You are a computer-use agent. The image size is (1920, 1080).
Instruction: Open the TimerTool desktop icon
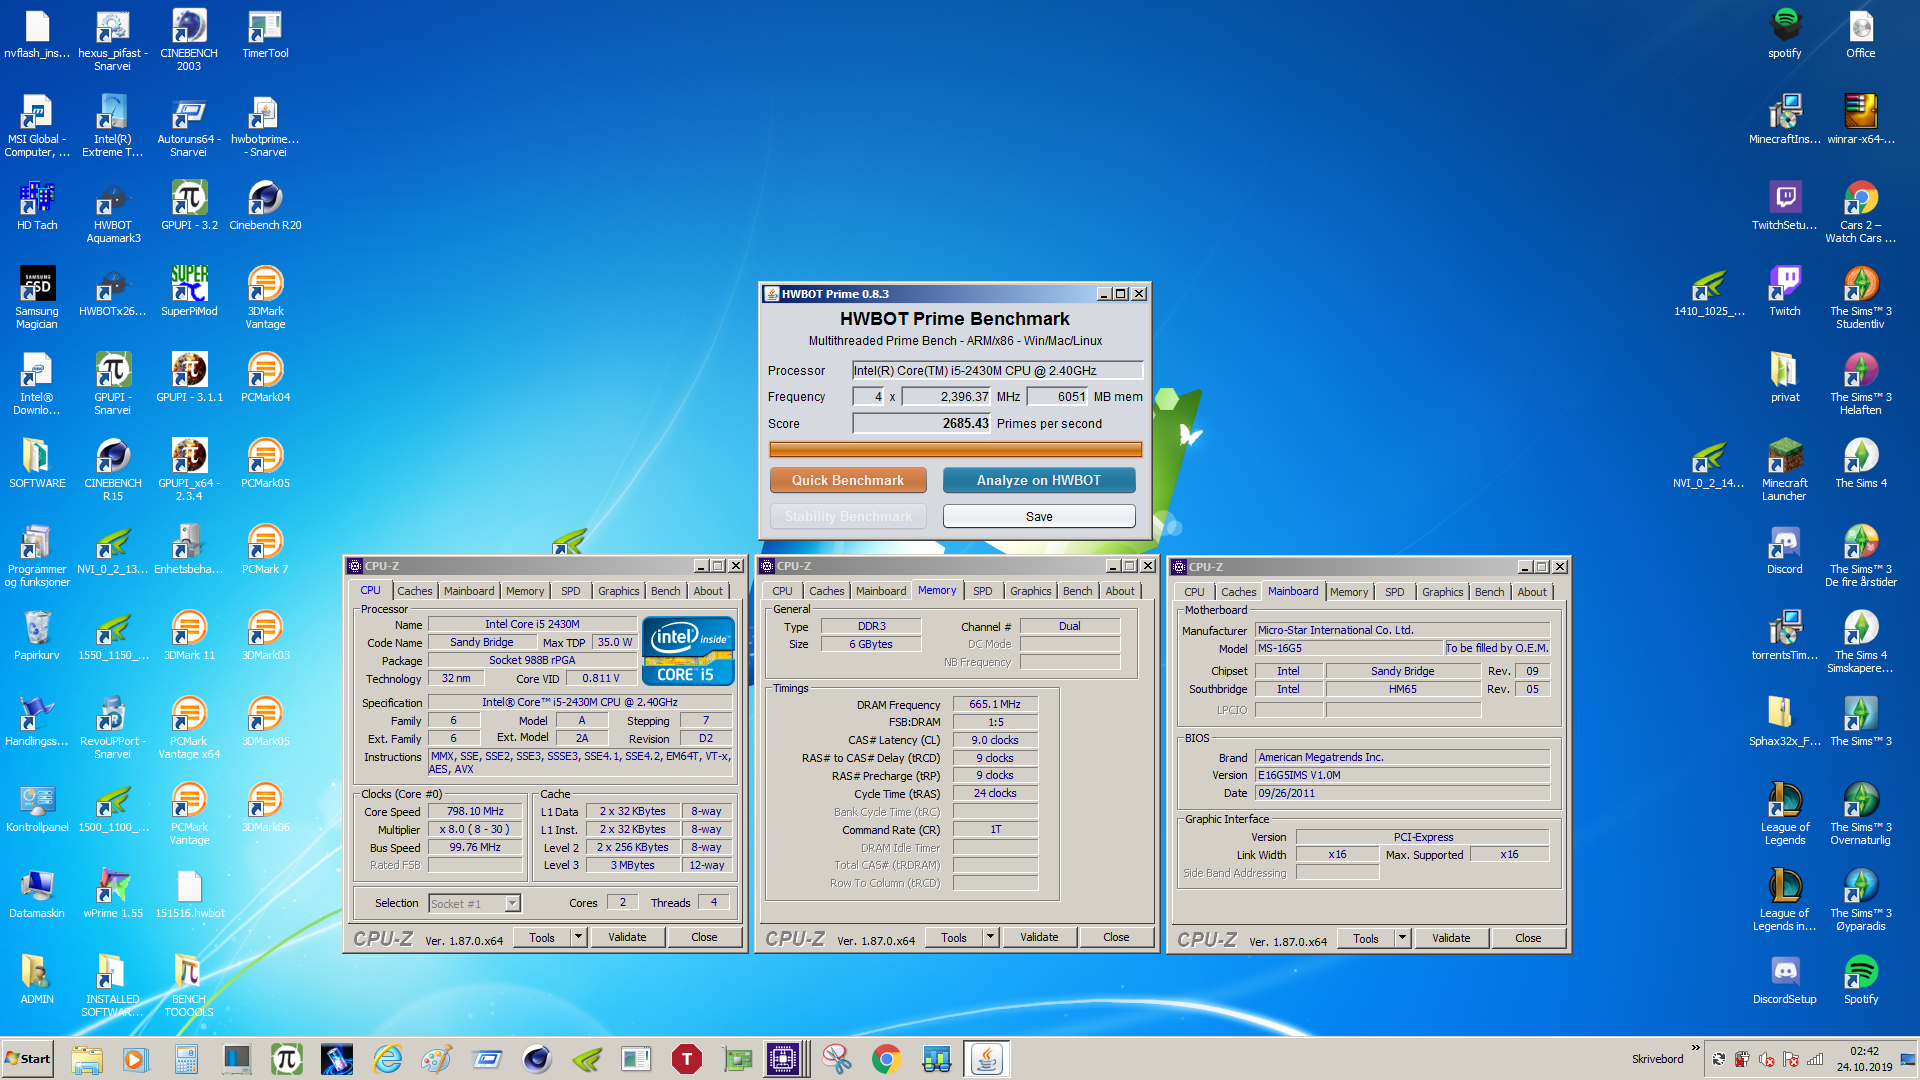point(265,35)
